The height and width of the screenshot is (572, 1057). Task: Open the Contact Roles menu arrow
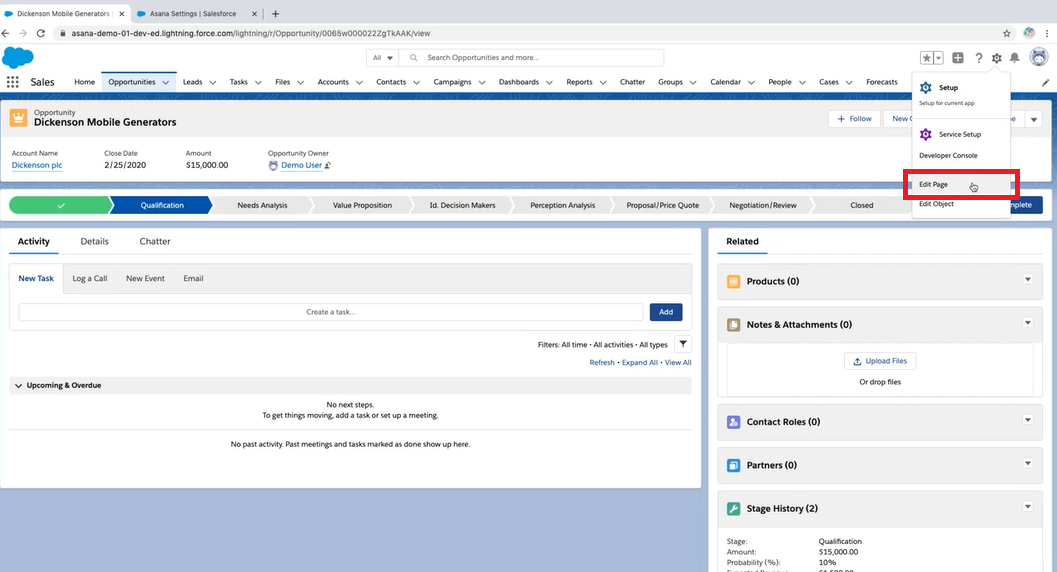point(1027,420)
